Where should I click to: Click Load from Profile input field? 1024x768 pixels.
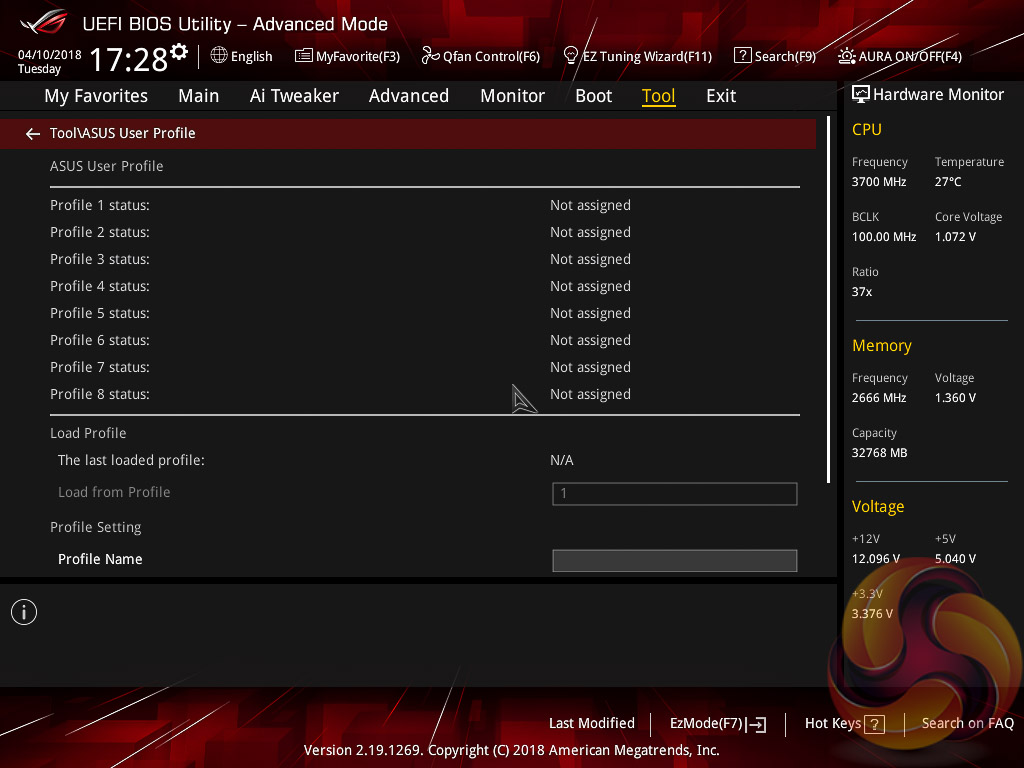[x=675, y=494]
